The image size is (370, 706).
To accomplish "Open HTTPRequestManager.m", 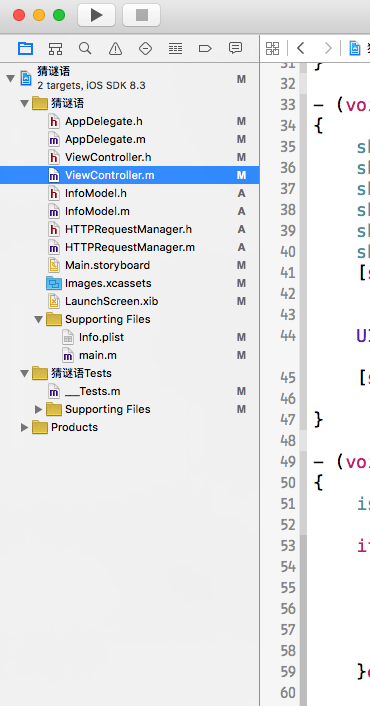I will 130,247.
